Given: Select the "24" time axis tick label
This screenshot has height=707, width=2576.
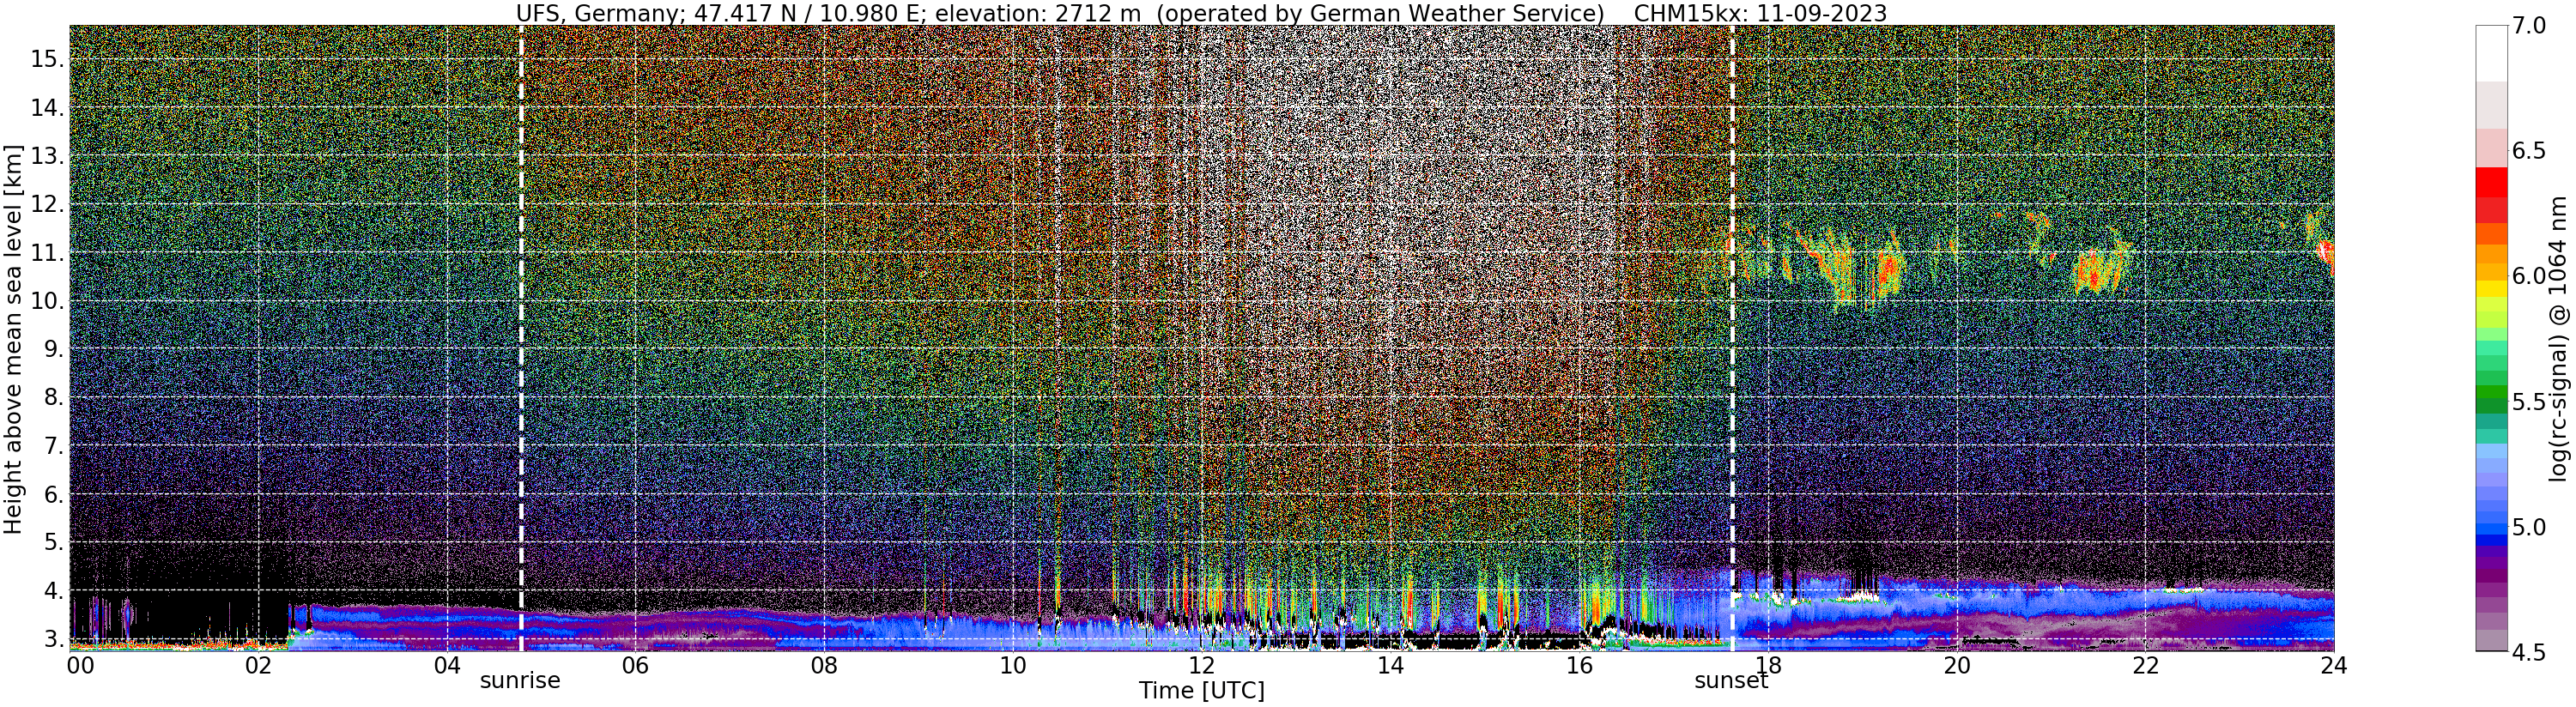Looking at the screenshot, I should (x=2333, y=665).
